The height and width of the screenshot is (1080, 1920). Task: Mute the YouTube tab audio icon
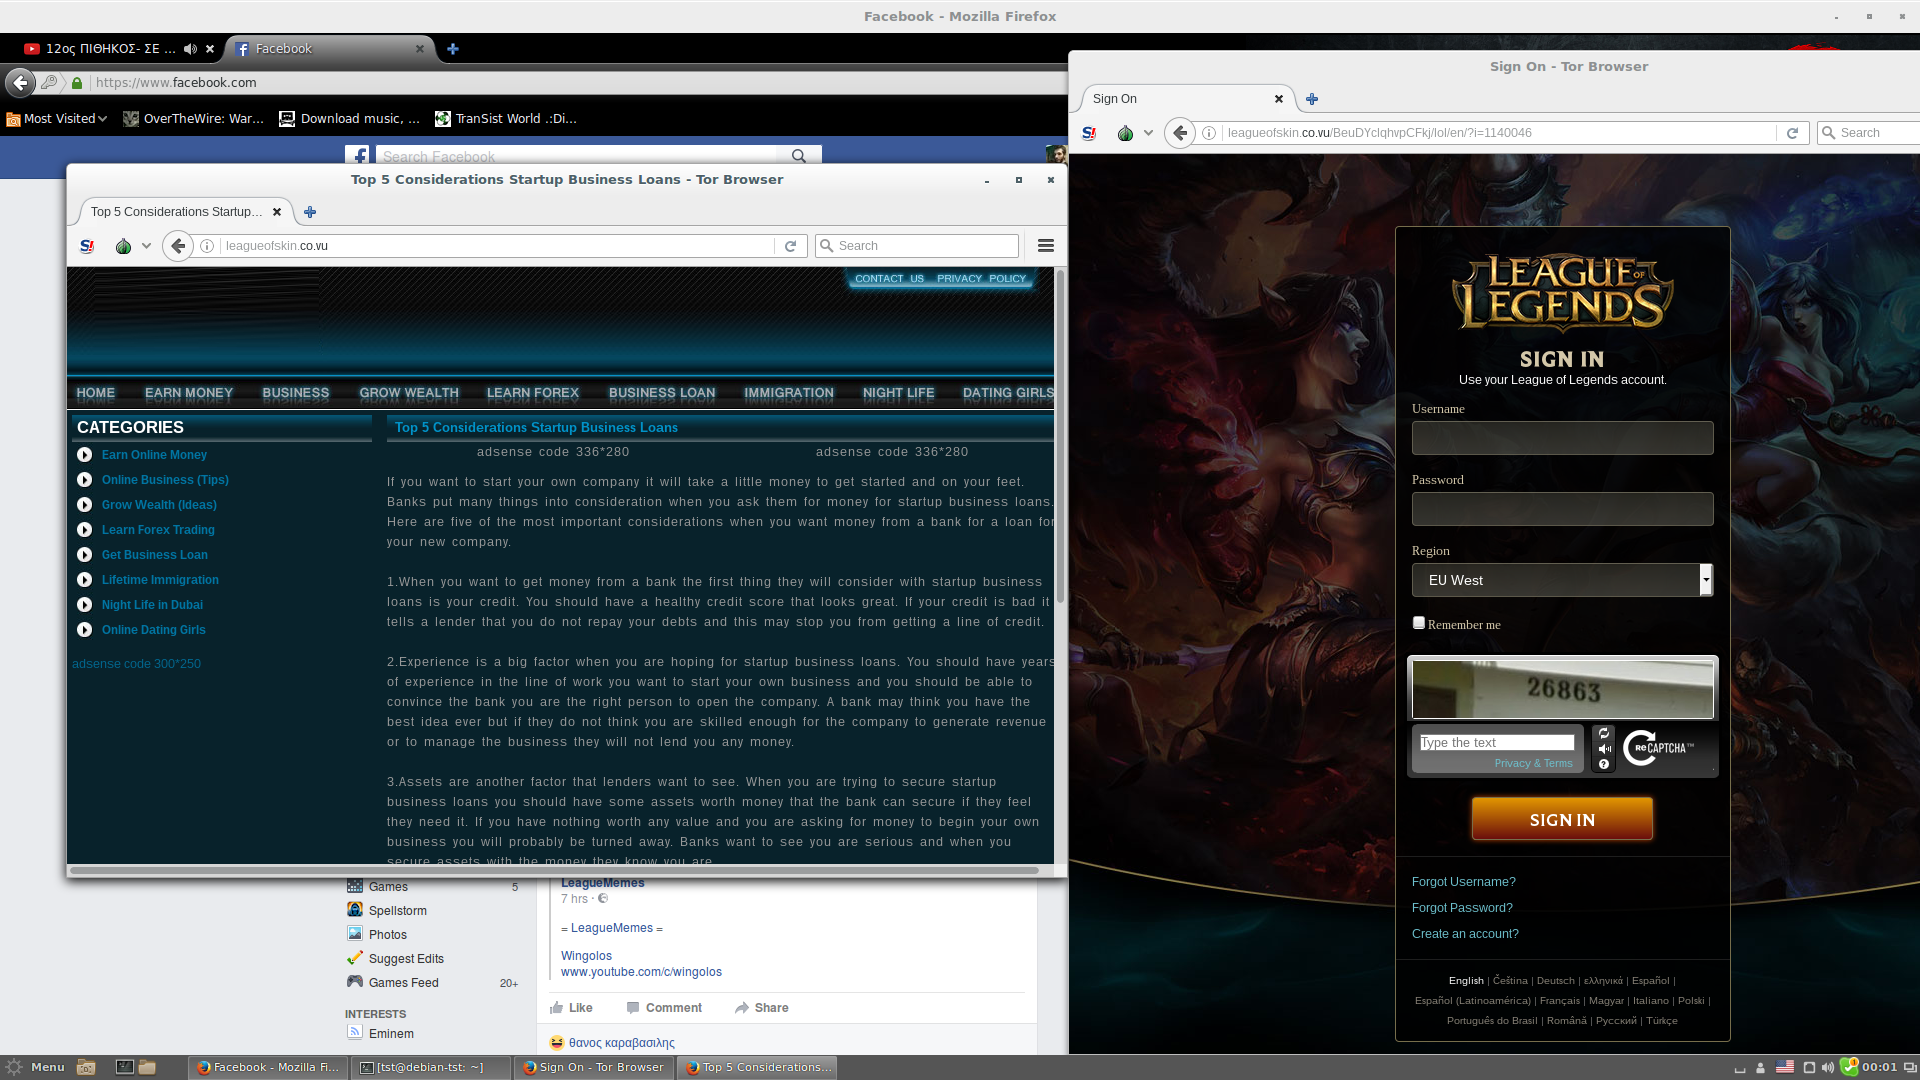190,49
